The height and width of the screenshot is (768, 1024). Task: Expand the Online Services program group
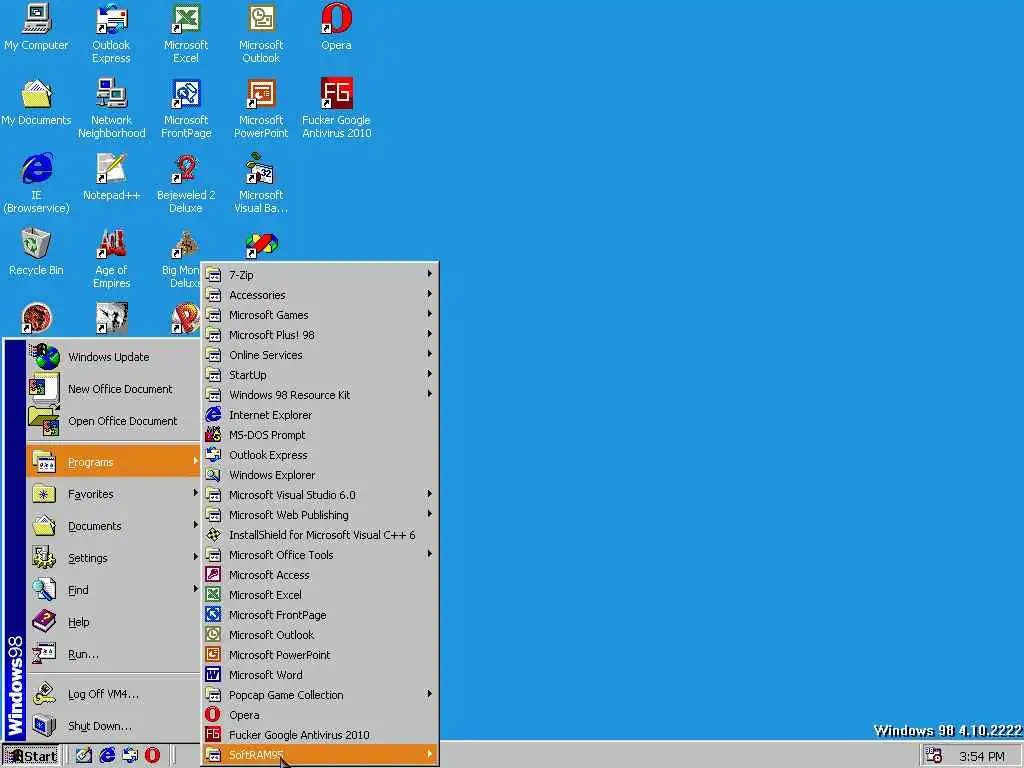(320, 355)
